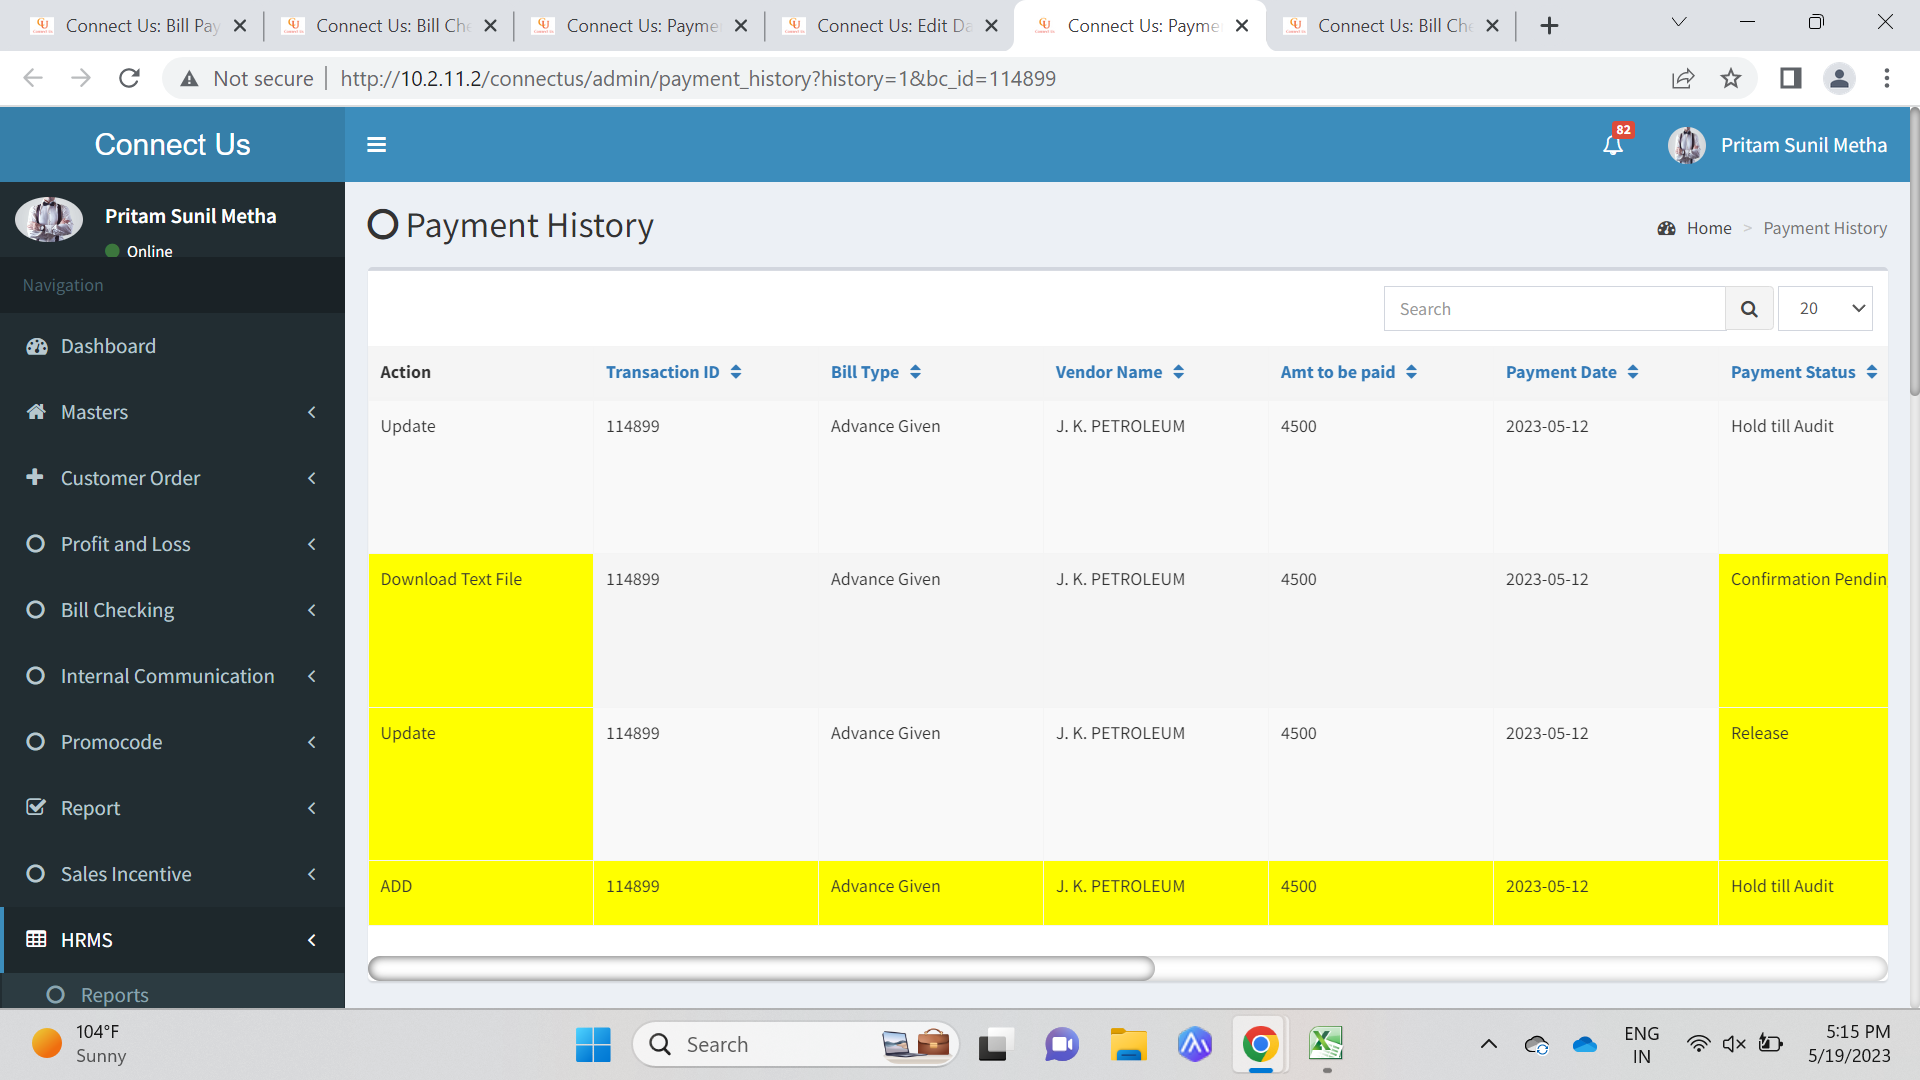
Task: Show hidden tray icons
Action: (1489, 1045)
